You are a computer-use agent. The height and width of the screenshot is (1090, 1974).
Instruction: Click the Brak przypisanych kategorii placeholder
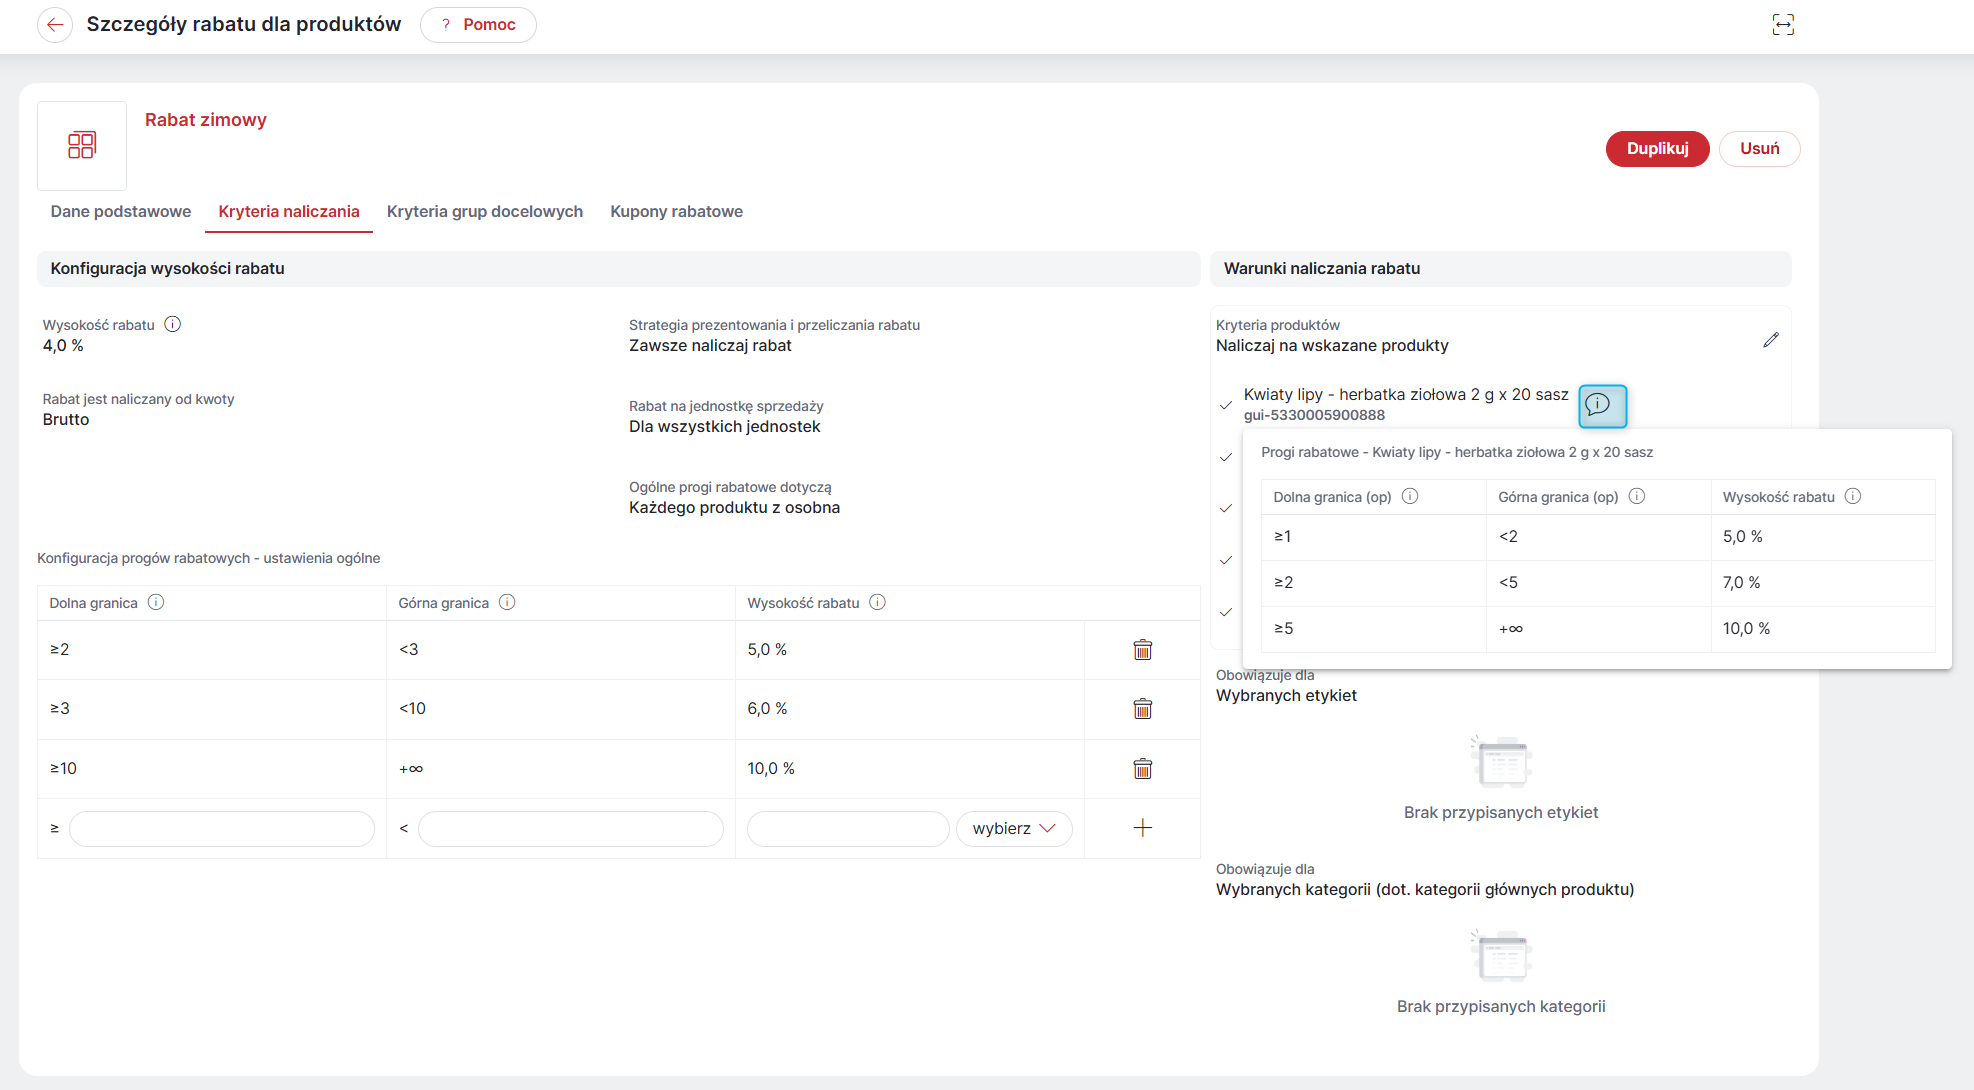(x=1501, y=1007)
